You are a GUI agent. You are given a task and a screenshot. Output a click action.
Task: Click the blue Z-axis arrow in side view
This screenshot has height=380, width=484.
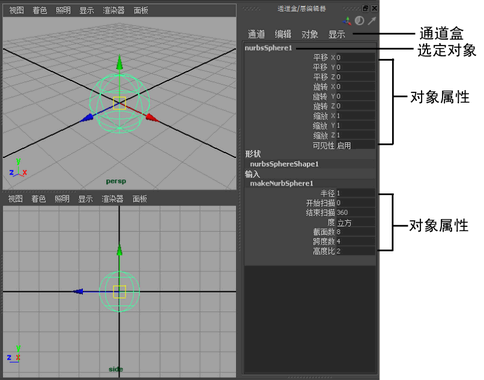tap(78, 292)
